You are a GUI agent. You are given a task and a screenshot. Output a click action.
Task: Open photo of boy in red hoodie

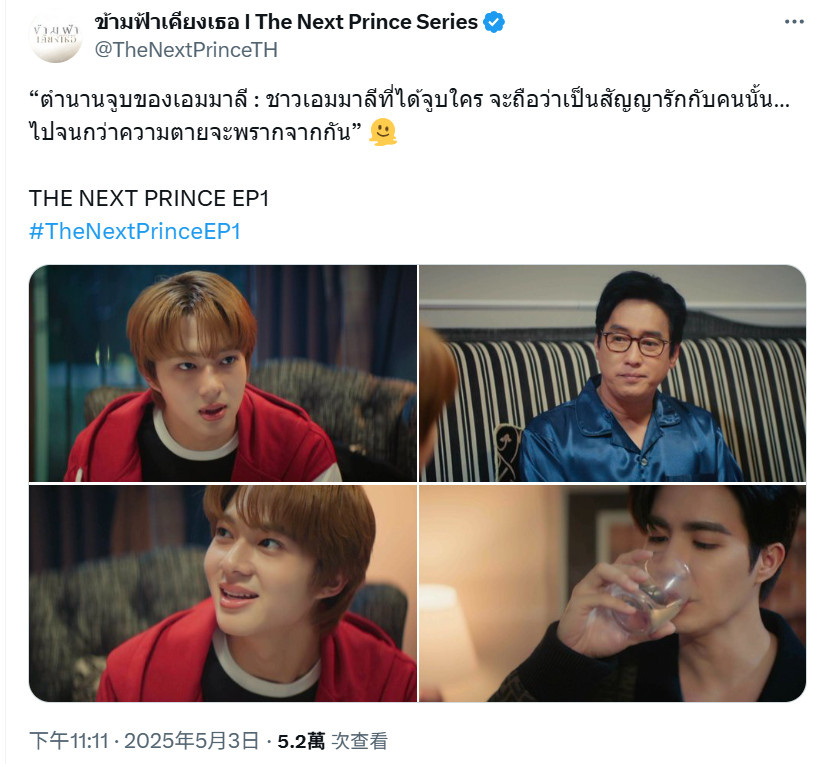223,373
